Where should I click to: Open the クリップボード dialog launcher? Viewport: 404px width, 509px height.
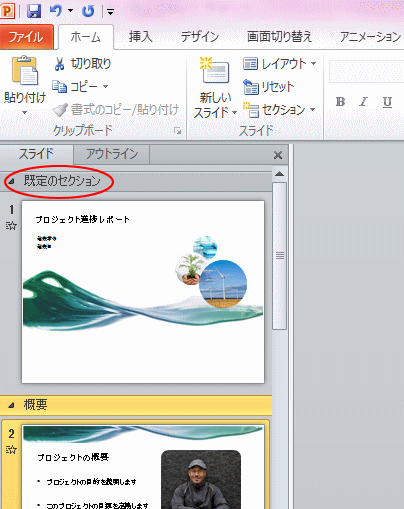(x=178, y=131)
